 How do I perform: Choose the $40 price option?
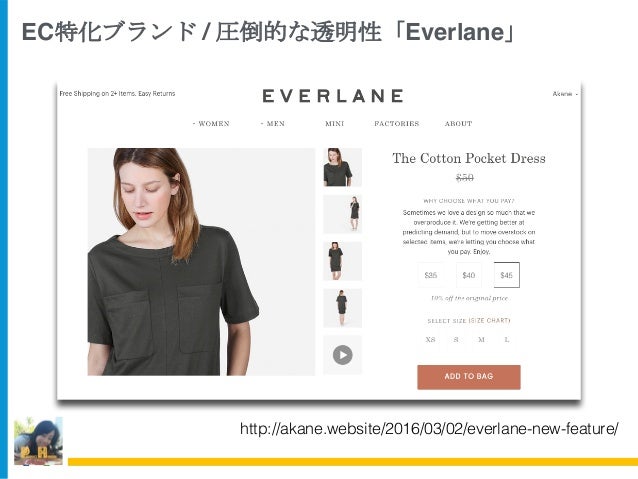tap(469, 275)
